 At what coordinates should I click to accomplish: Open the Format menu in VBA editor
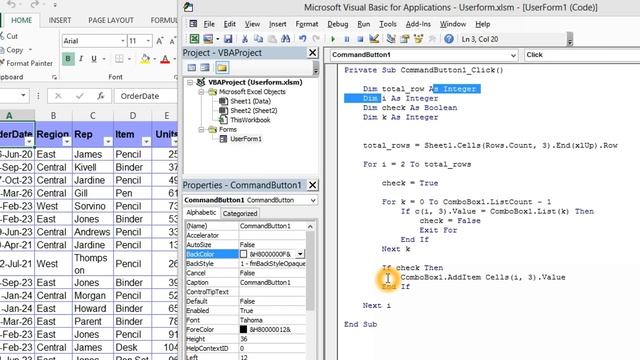307,24
